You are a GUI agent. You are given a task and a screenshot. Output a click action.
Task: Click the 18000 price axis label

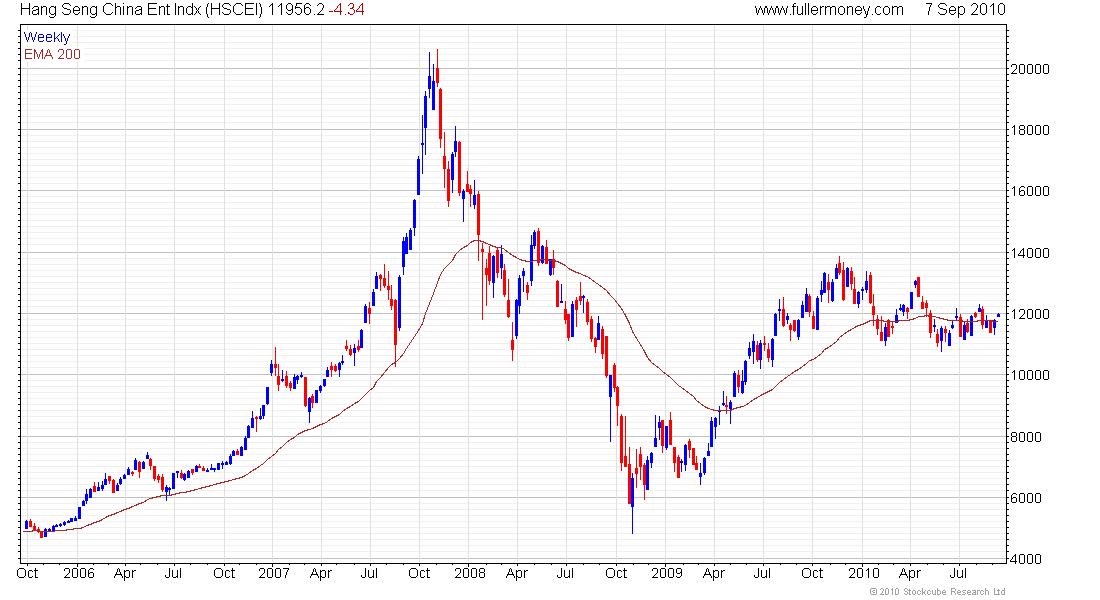[x=1029, y=131]
